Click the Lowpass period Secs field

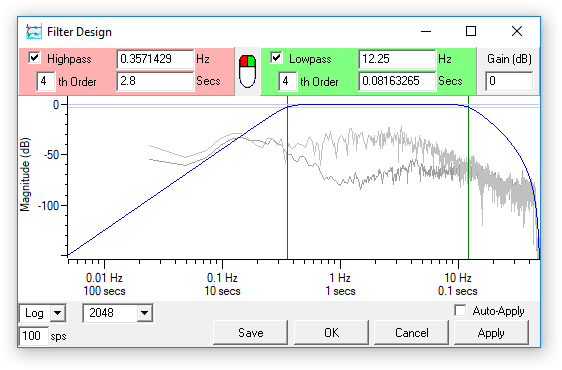(x=397, y=81)
